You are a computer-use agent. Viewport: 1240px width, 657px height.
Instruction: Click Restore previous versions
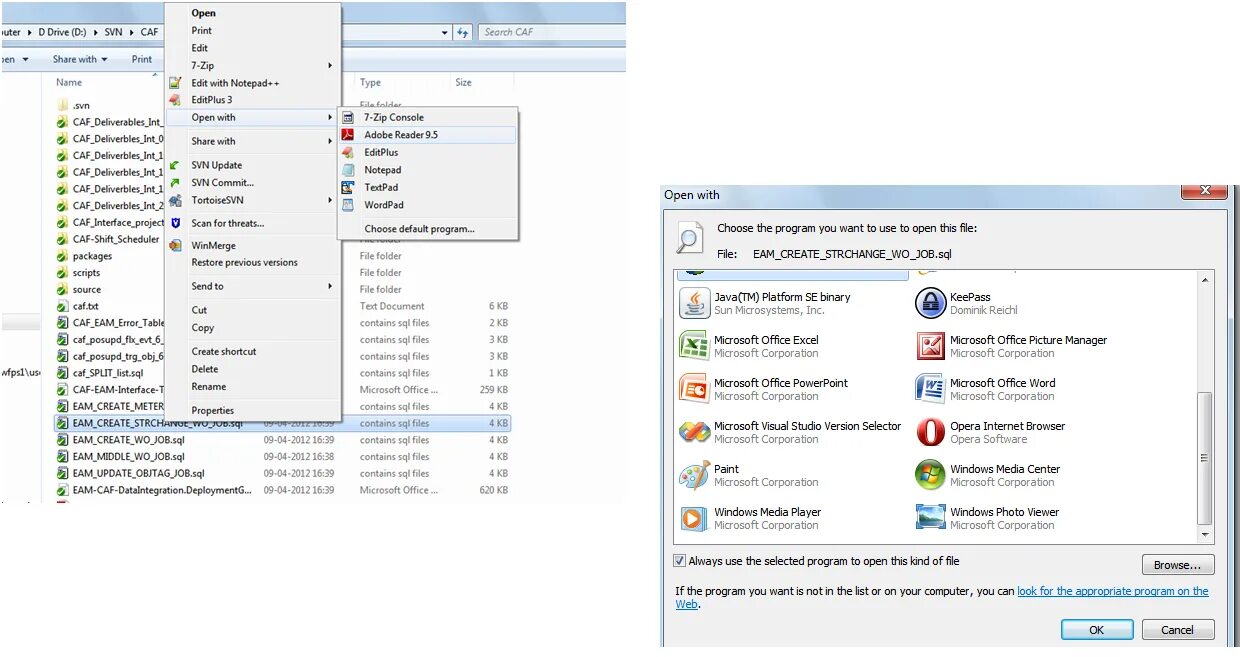[x=245, y=263]
